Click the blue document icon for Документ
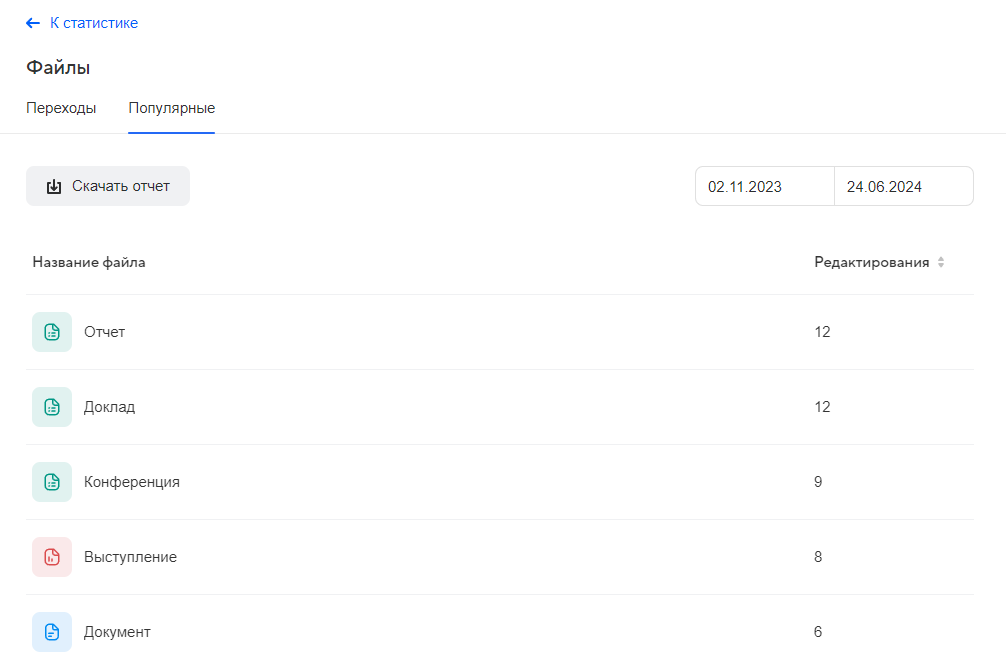This screenshot has height=667, width=1006. [52, 632]
